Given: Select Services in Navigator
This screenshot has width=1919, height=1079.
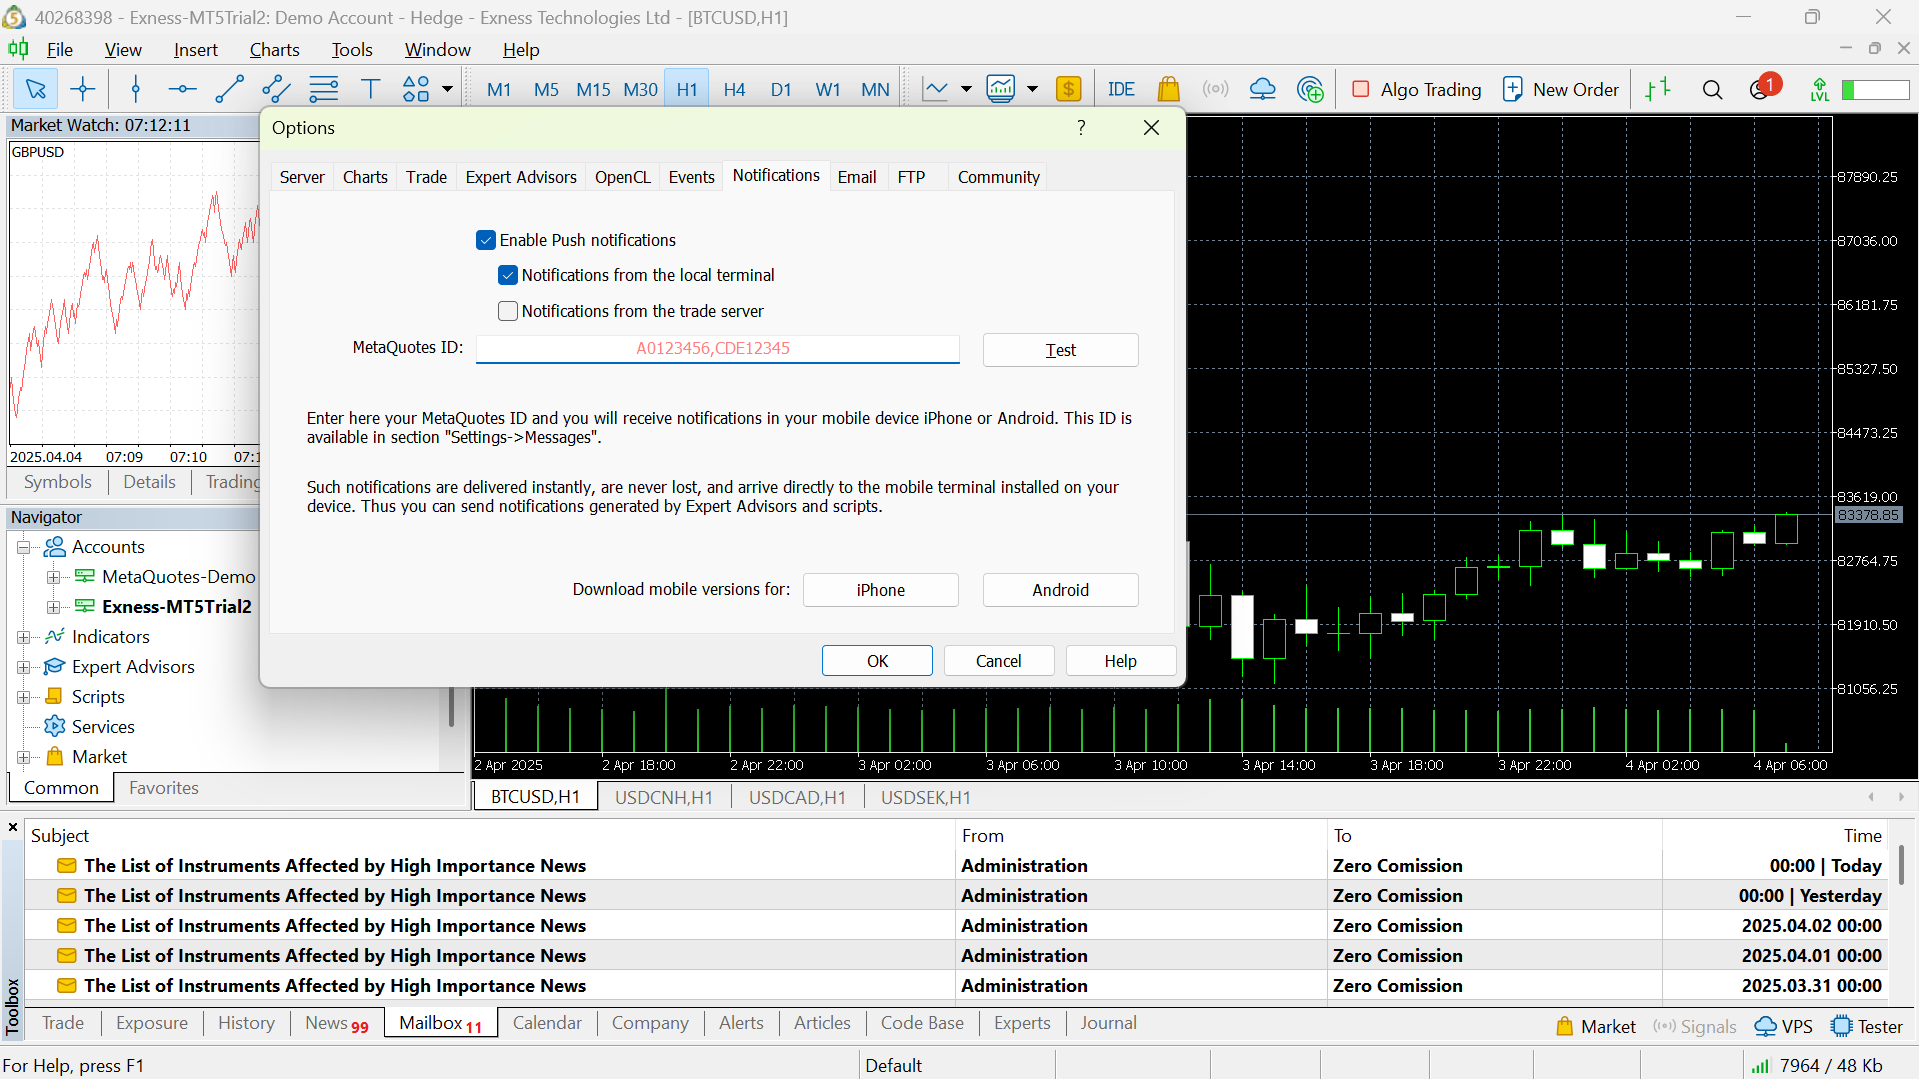Looking at the screenshot, I should pos(103,727).
